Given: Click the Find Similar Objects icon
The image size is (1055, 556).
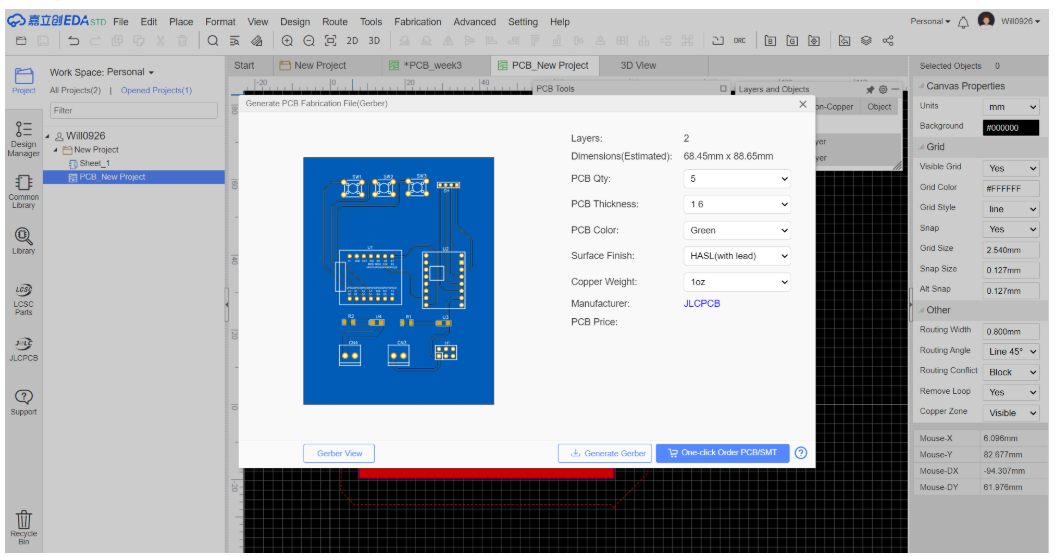Looking at the screenshot, I should [234, 41].
